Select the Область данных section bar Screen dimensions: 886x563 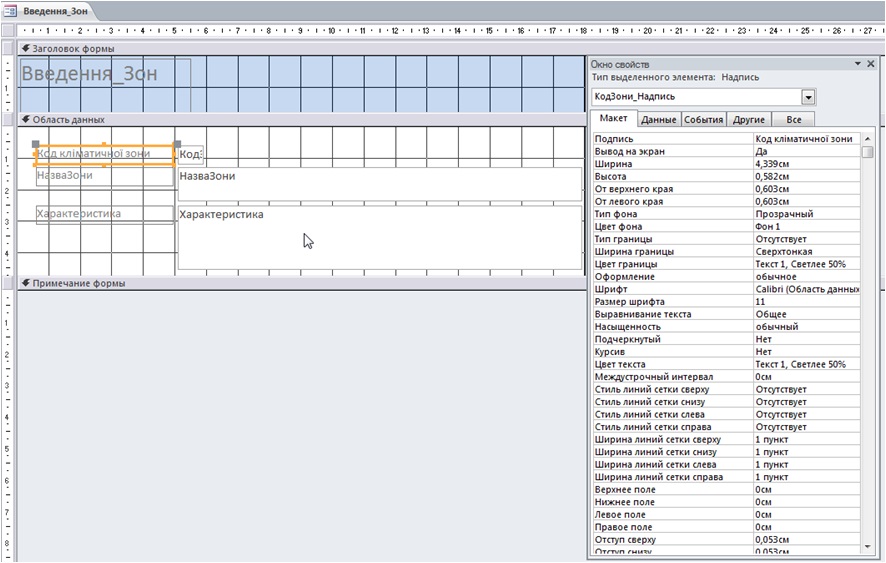[x=300, y=119]
